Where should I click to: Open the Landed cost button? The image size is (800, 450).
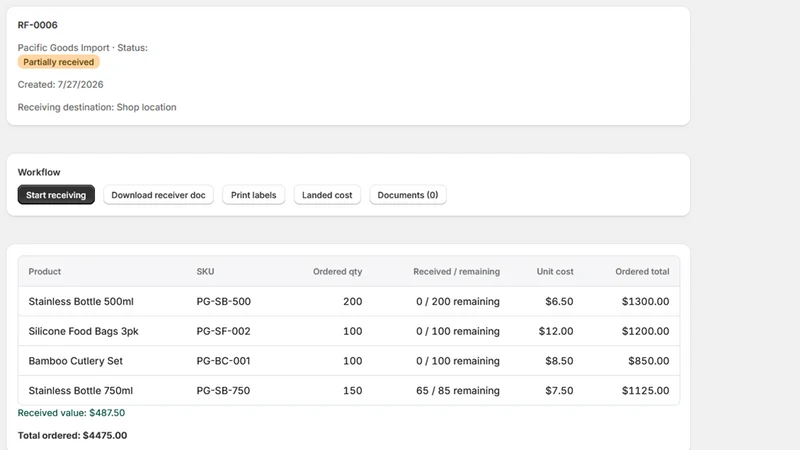(327, 195)
